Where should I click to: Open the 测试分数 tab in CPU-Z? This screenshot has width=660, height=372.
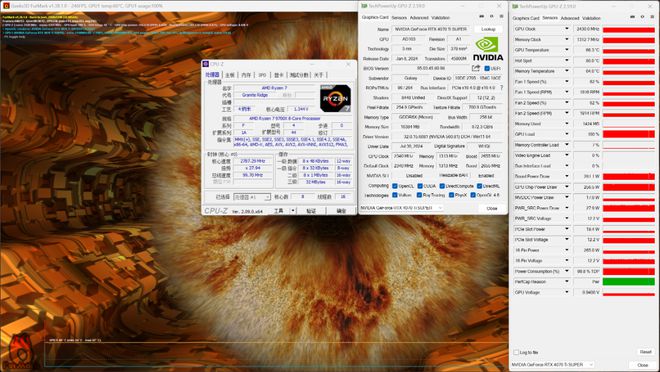click(x=299, y=75)
